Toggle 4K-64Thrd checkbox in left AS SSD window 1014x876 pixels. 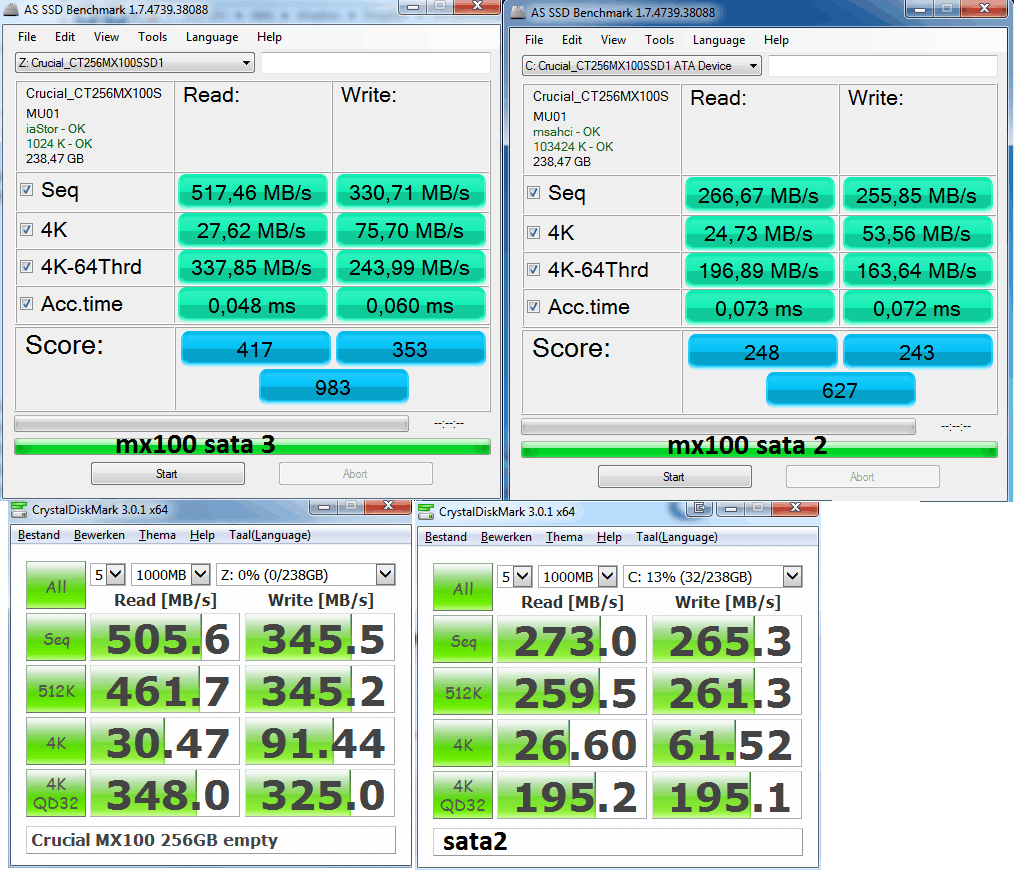[27, 266]
